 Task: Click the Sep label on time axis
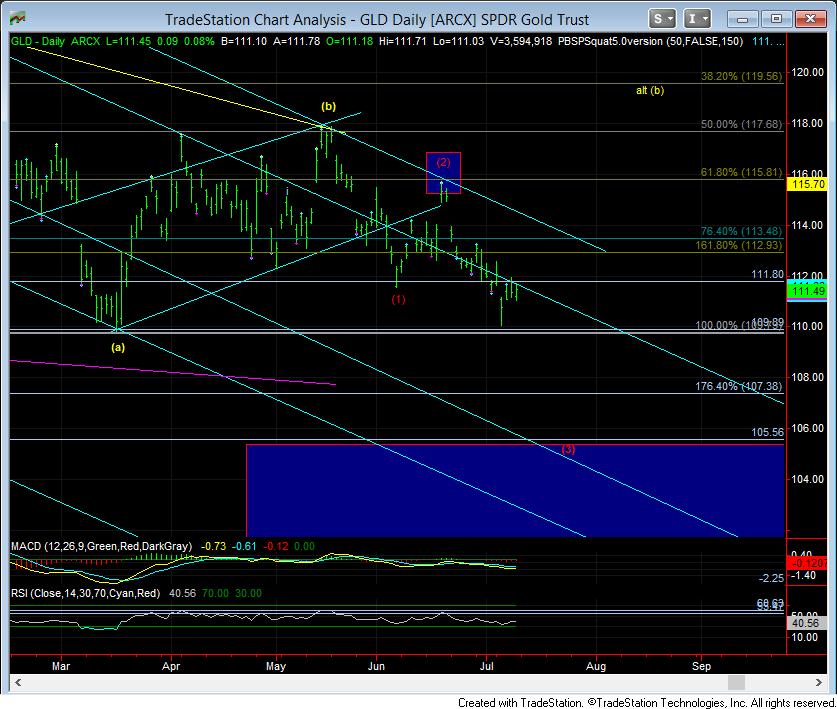coord(701,666)
